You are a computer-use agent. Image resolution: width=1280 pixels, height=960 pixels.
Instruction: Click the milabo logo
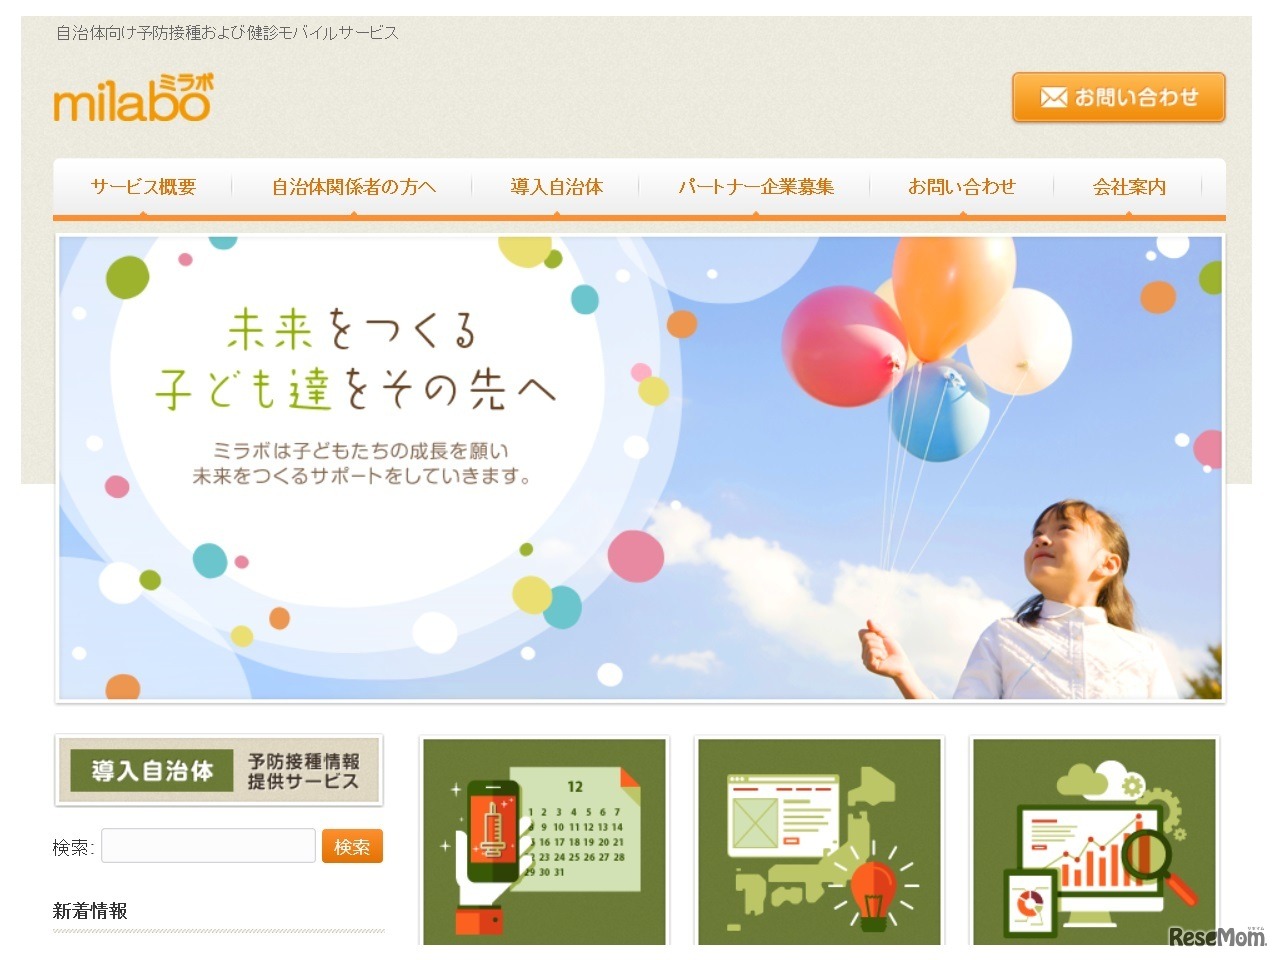point(132,98)
